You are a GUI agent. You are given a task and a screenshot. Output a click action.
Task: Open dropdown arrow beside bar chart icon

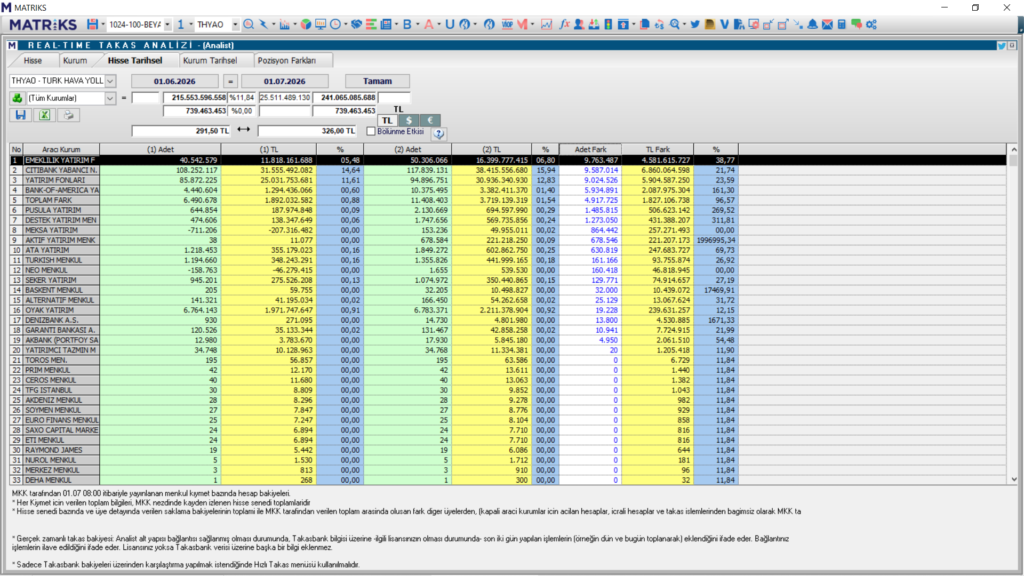pyautogui.click(x=295, y=24)
